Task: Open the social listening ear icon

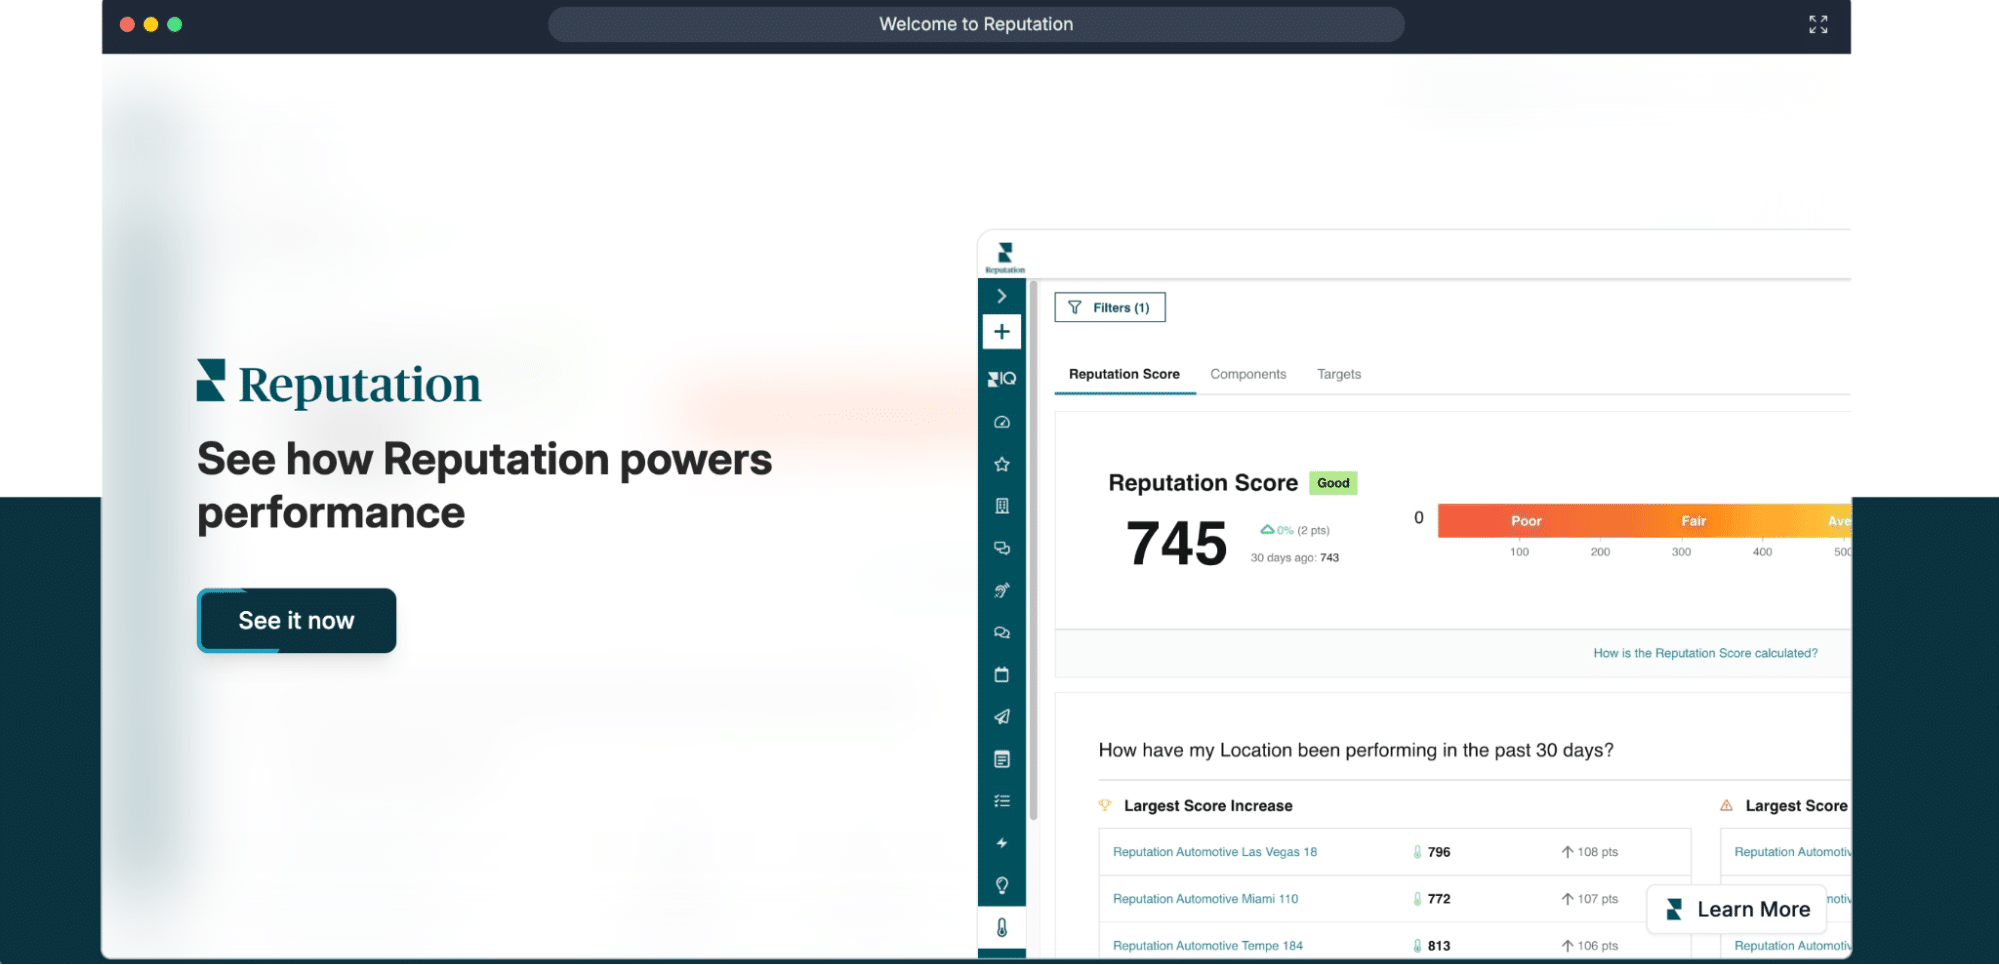Action: [1001, 590]
